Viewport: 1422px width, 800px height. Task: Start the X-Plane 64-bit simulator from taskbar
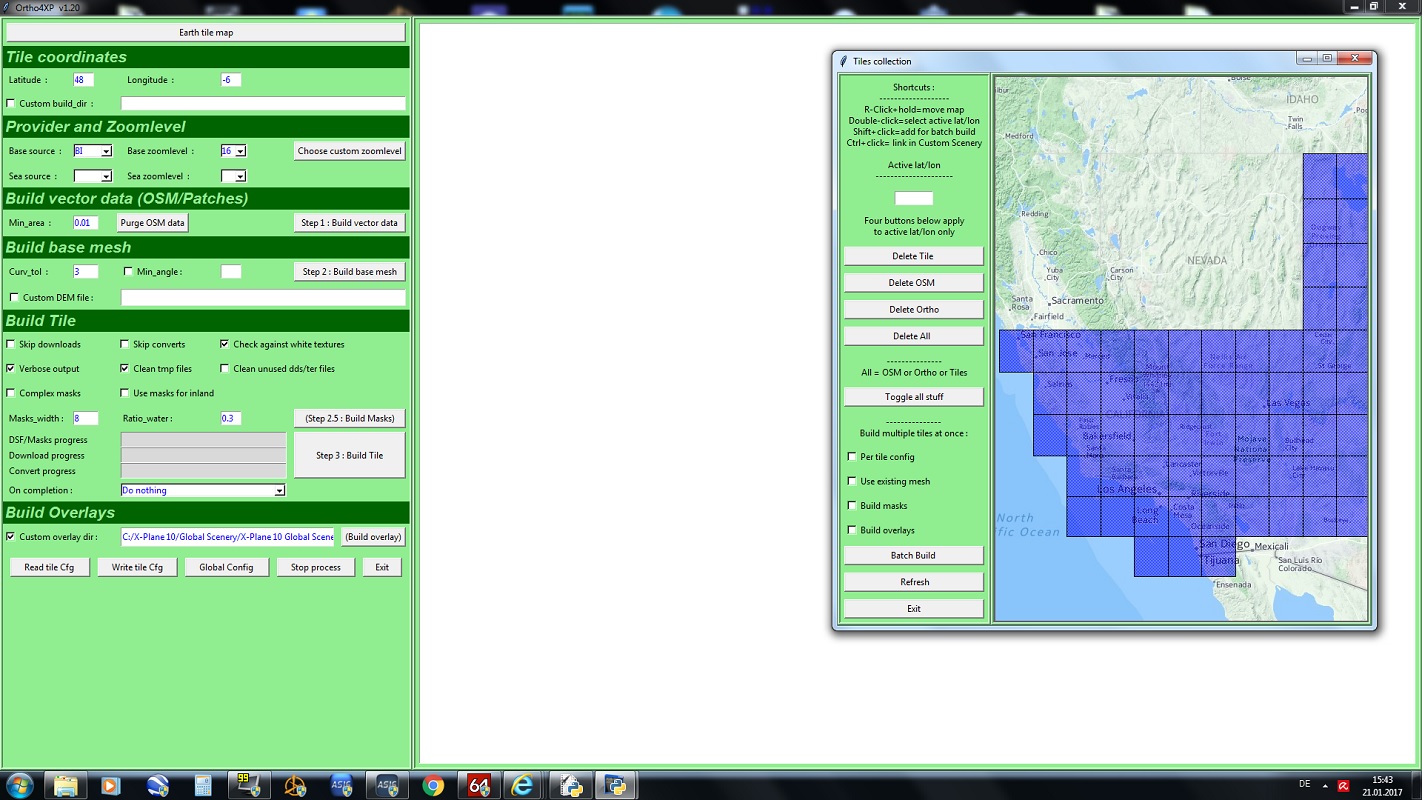tap(479, 785)
